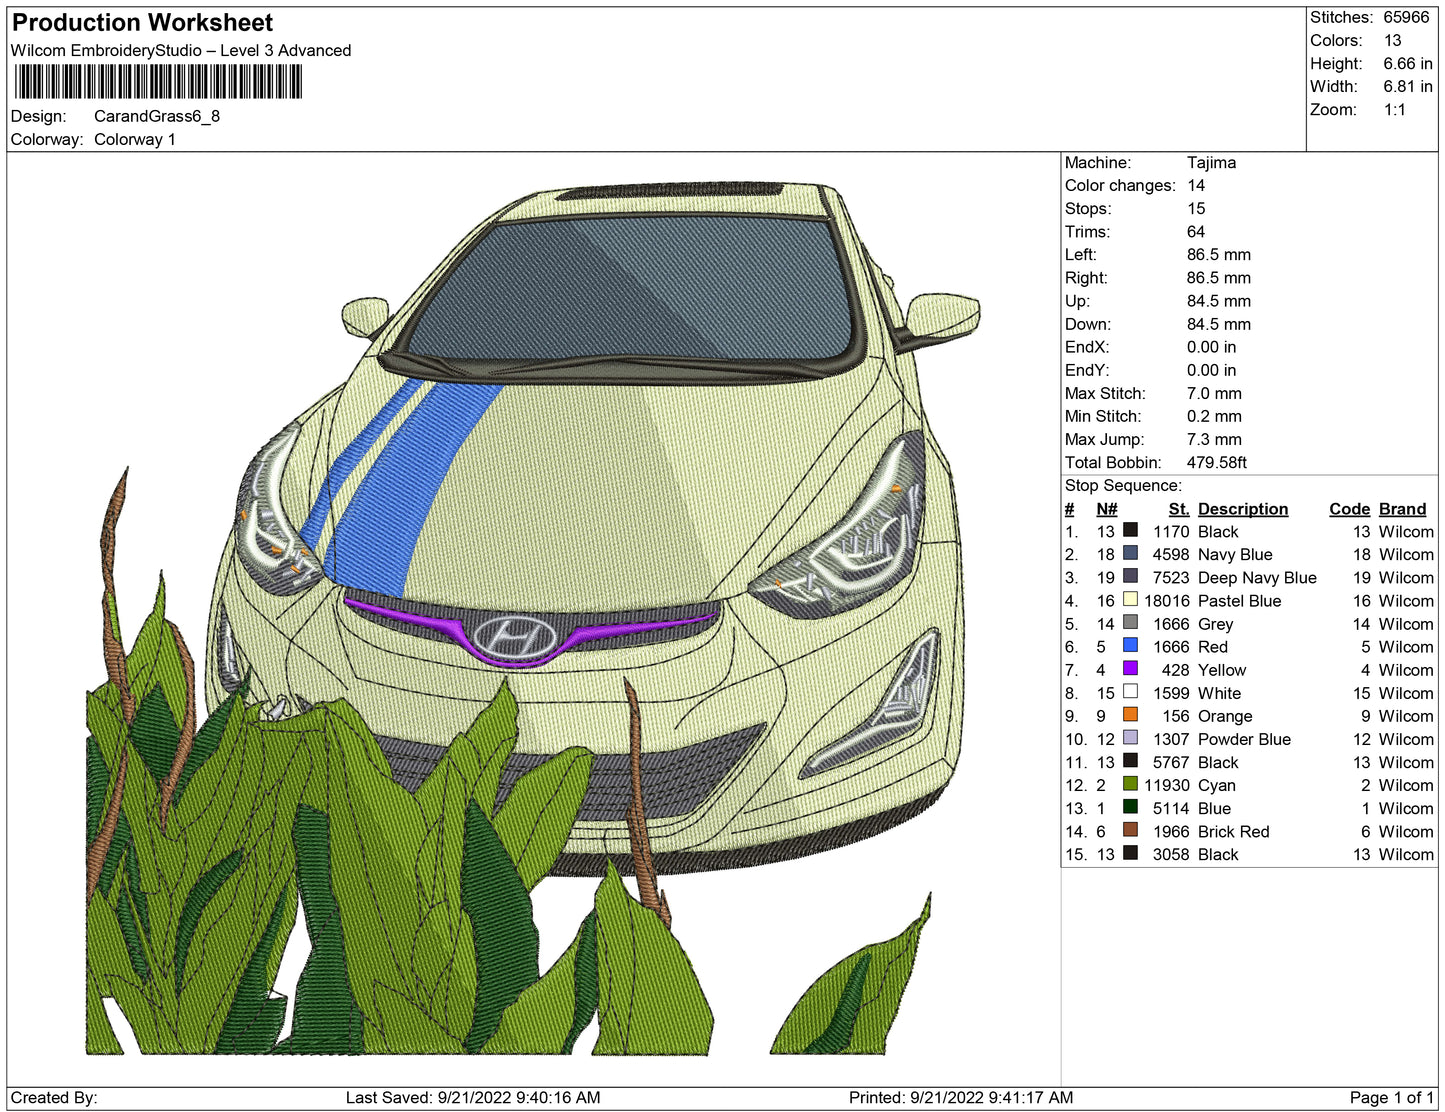
Task: Select the Pastel Blue color swatch
Action: point(1130,600)
